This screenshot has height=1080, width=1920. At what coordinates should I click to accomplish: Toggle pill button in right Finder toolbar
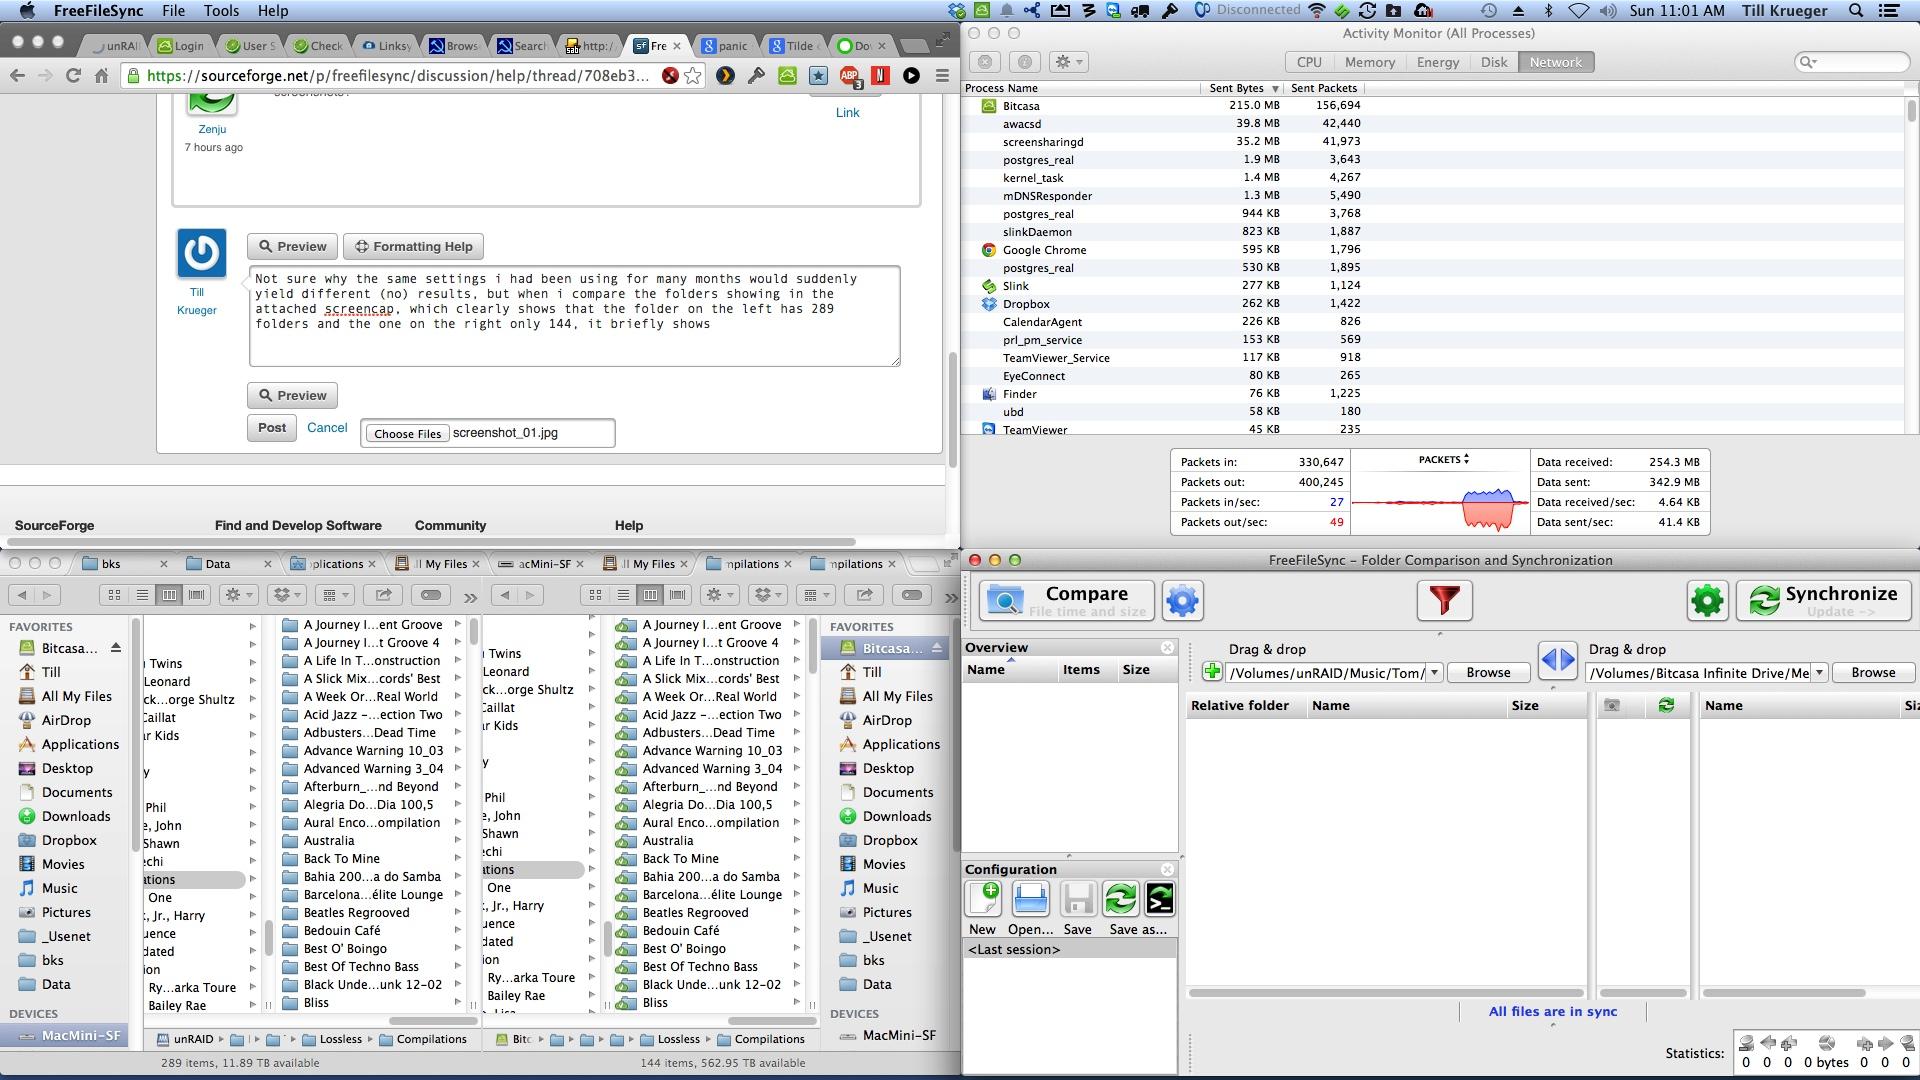click(912, 595)
